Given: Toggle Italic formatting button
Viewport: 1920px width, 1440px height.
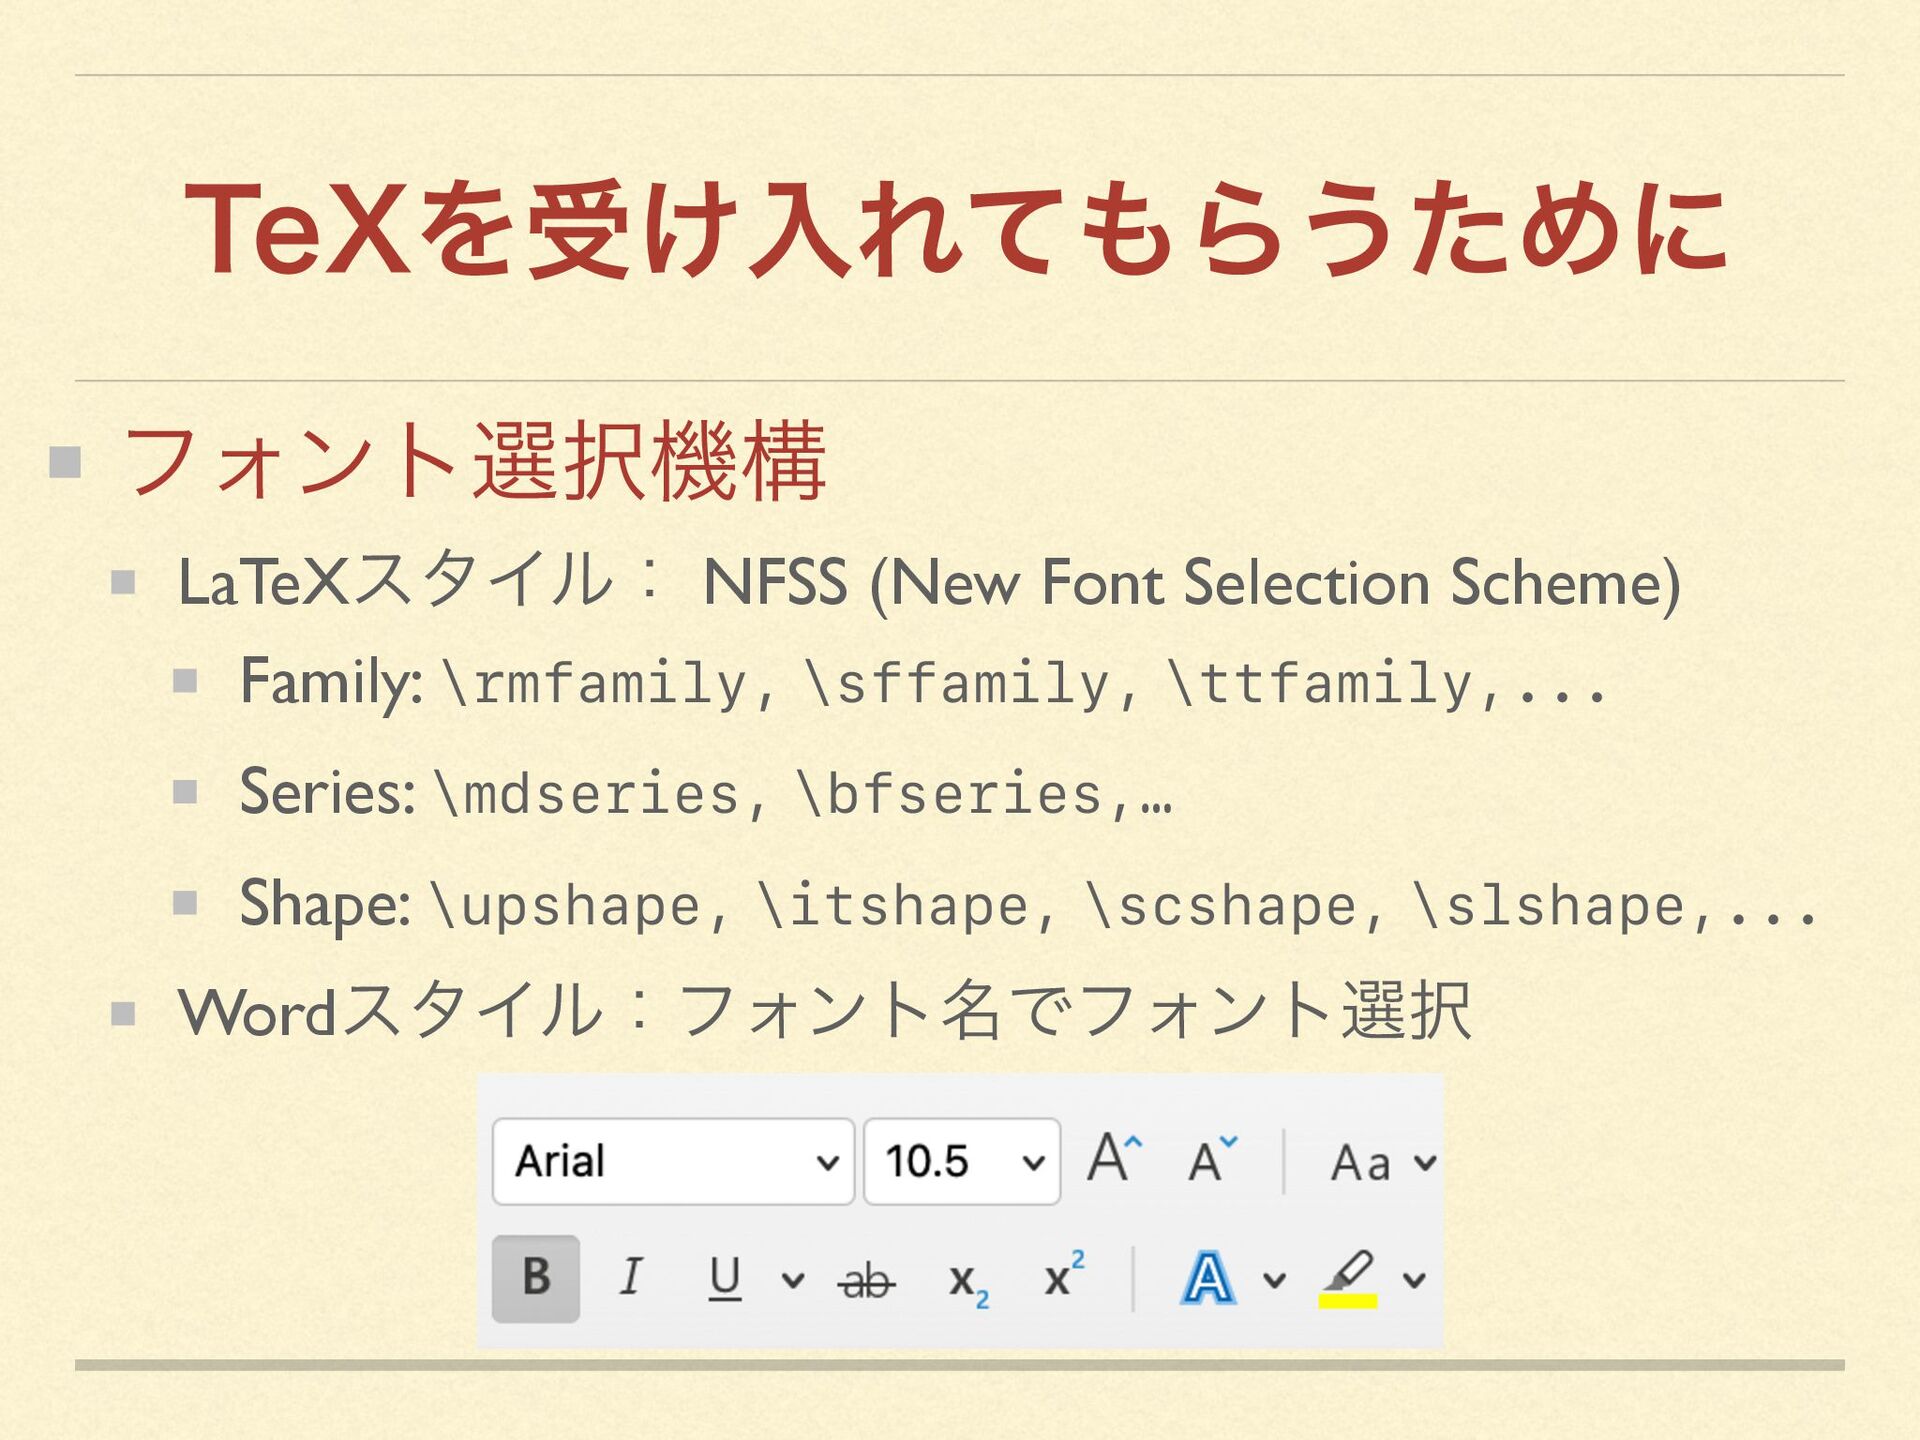Looking at the screenshot, I should [630, 1277].
